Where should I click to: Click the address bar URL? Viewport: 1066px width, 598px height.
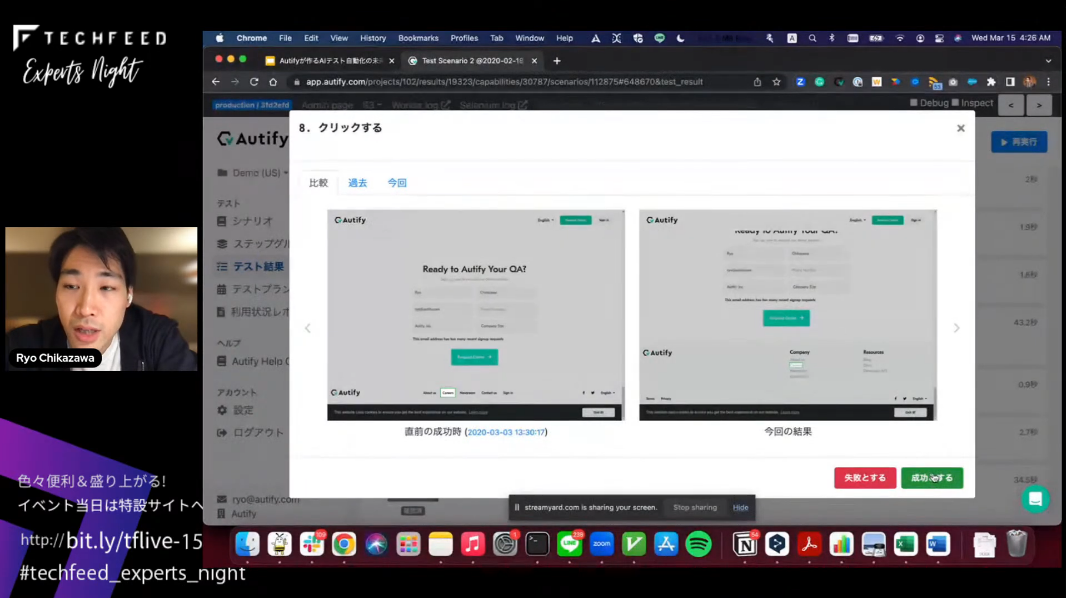click(x=504, y=82)
